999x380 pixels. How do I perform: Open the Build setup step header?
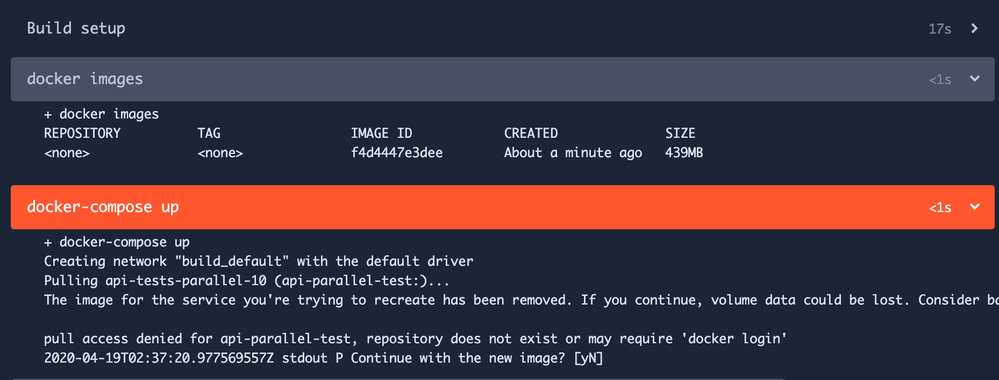pos(502,28)
